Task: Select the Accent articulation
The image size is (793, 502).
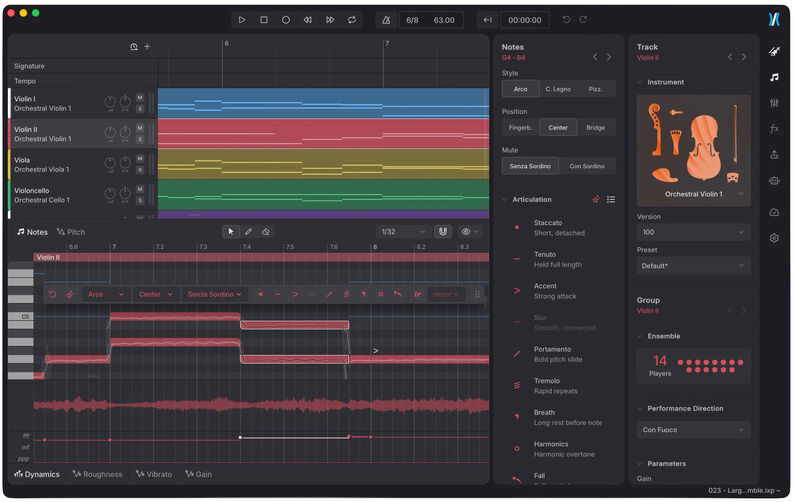Action: coord(559,291)
